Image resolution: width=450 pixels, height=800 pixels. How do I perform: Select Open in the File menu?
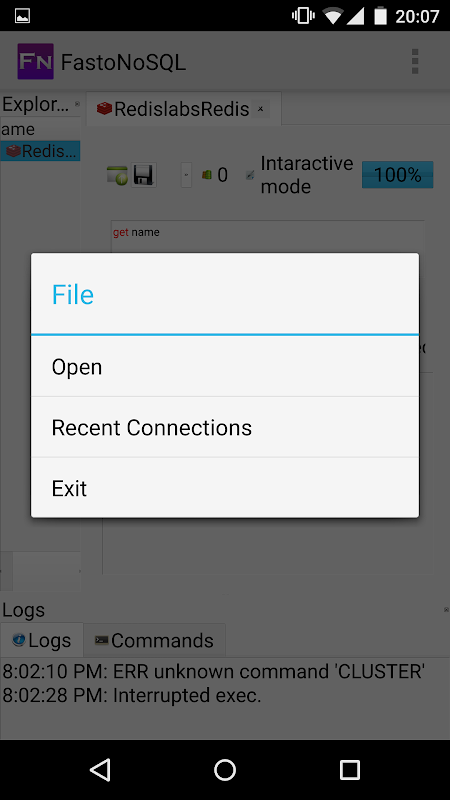(x=224, y=367)
